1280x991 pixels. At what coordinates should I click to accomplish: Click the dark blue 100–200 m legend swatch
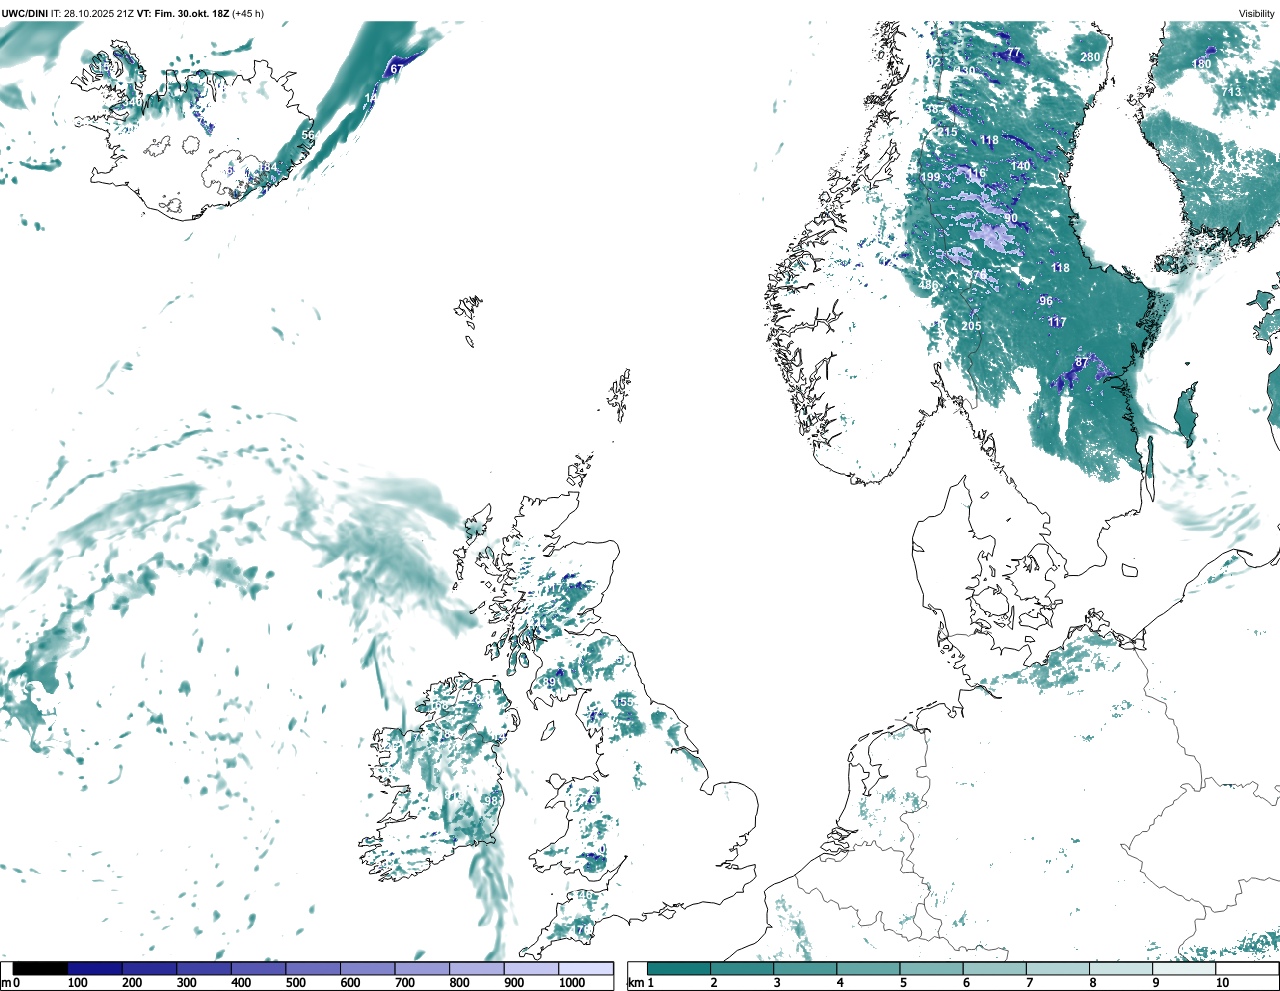click(x=95, y=968)
